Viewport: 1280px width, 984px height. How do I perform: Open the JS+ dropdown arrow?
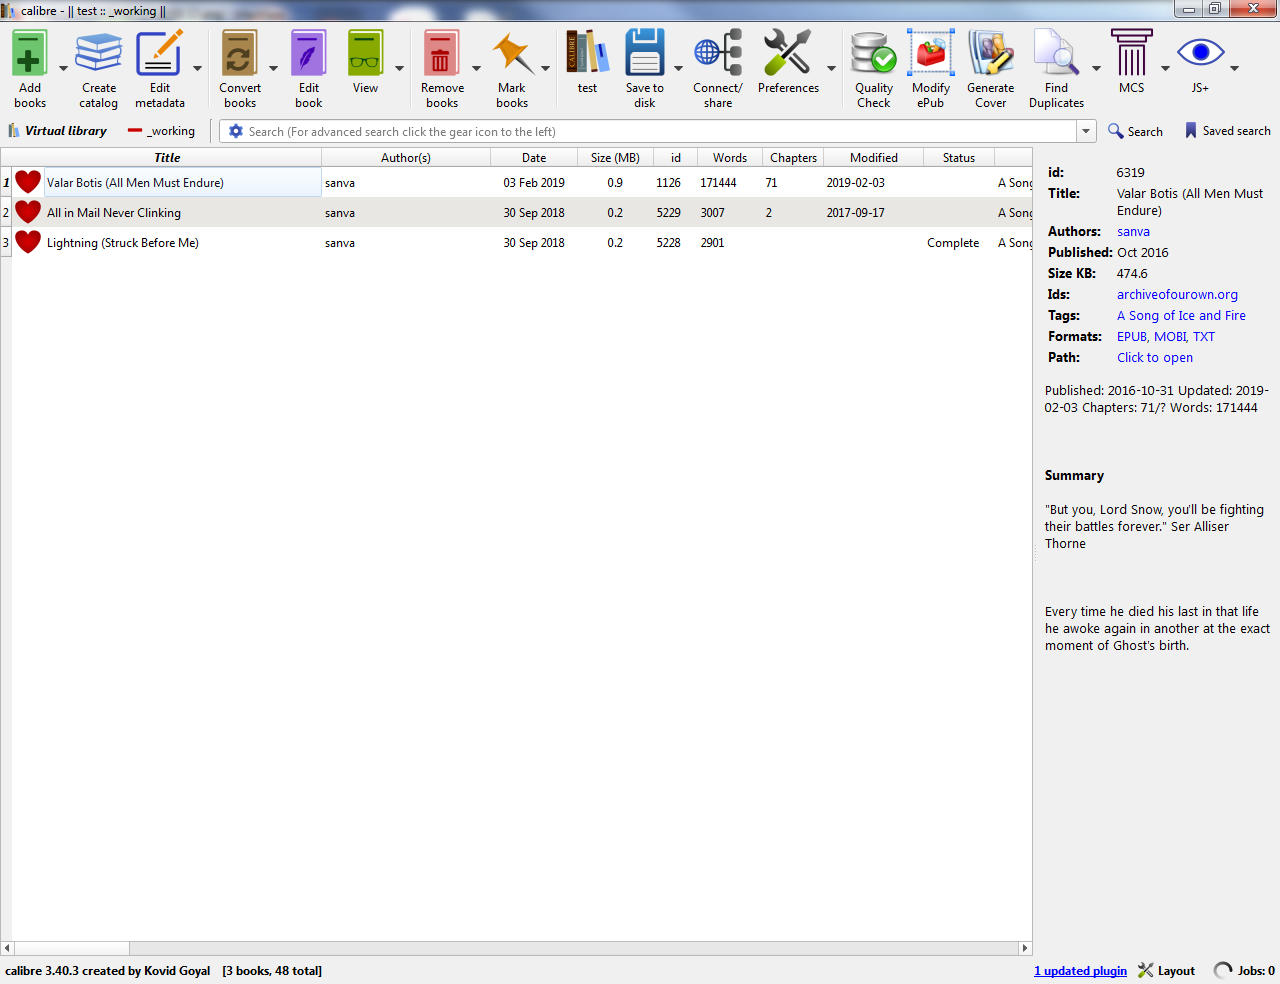(x=1234, y=69)
